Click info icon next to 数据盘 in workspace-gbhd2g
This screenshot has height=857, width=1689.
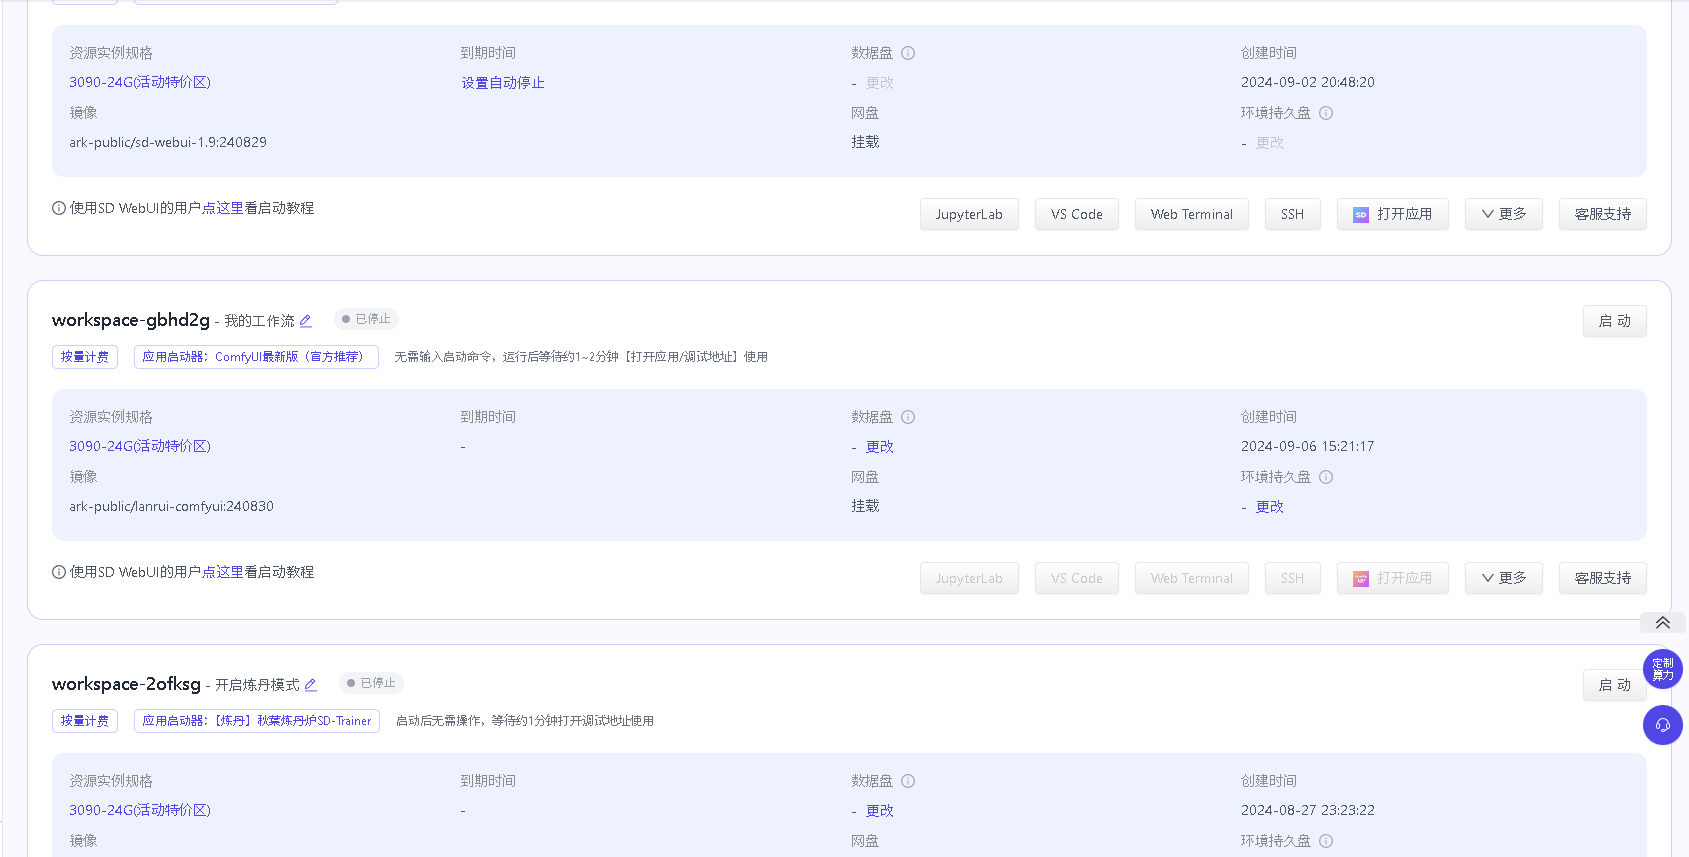click(x=908, y=417)
